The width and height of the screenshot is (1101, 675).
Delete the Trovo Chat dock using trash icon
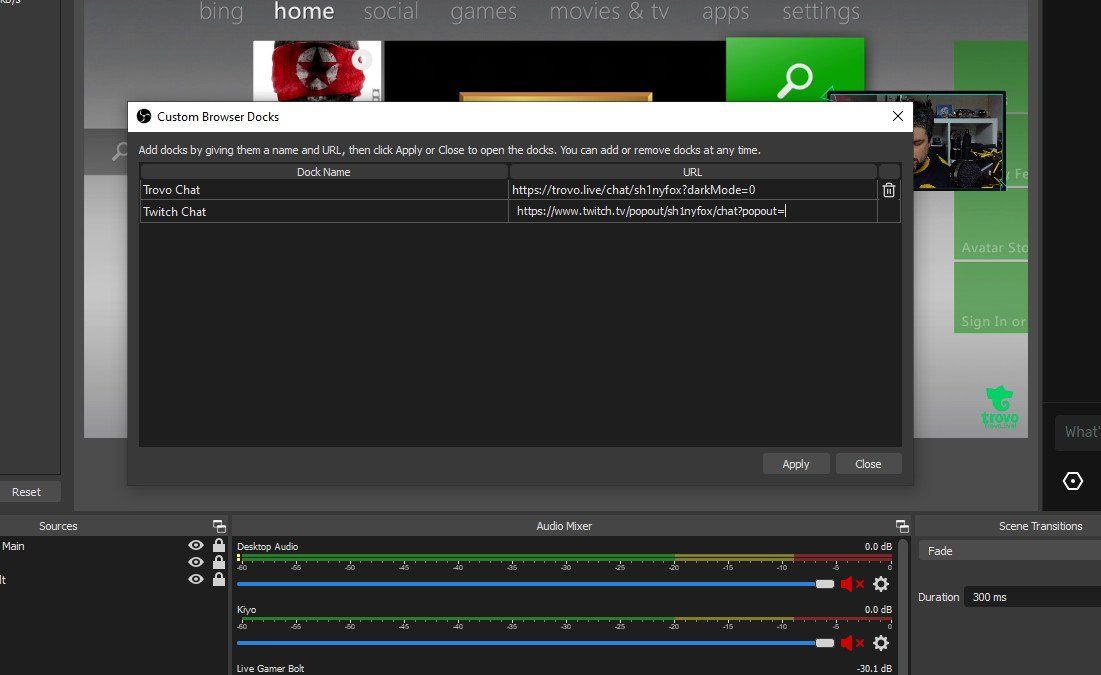pyautogui.click(x=888, y=189)
